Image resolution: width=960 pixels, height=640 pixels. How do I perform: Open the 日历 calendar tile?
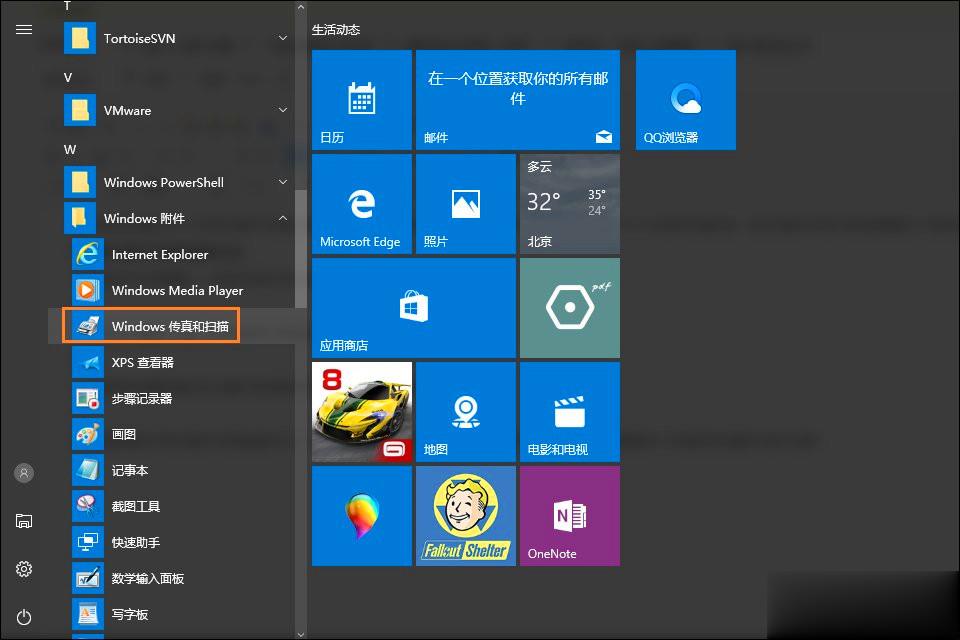362,100
